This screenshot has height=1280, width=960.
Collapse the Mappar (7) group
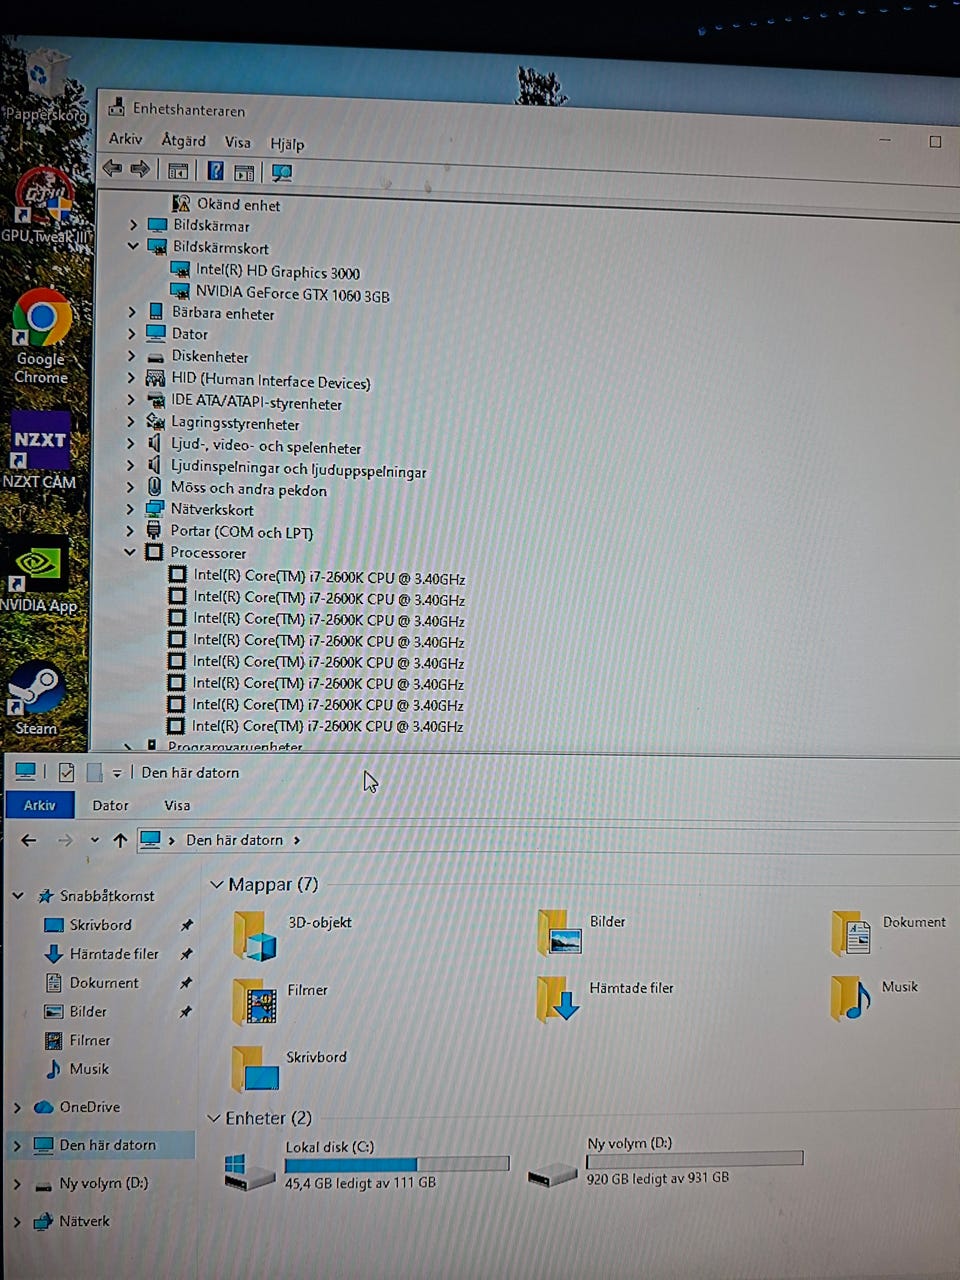[216, 885]
